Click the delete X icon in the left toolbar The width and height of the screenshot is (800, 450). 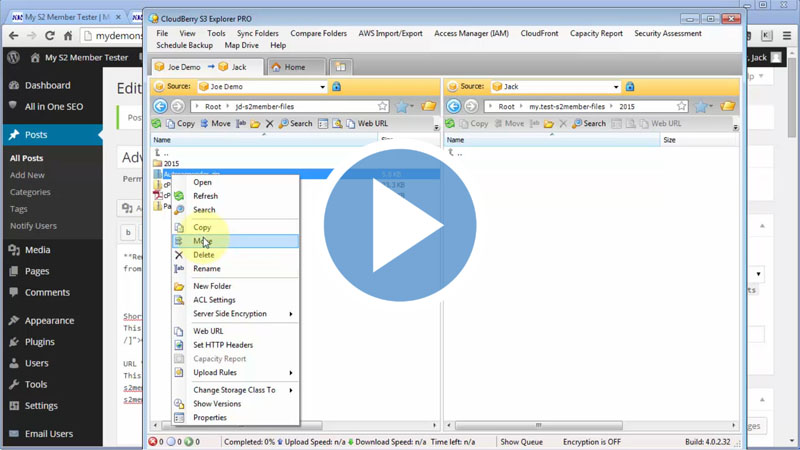point(269,124)
